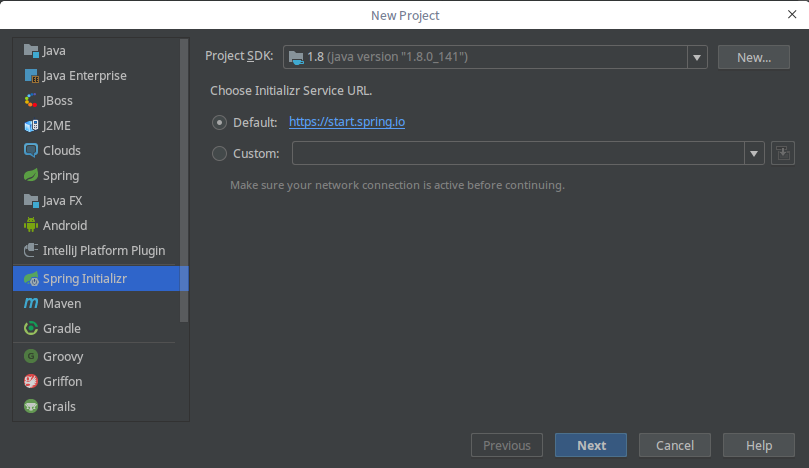Click the Griffon red icon
The height and width of the screenshot is (468, 809).
coord(31,381)
